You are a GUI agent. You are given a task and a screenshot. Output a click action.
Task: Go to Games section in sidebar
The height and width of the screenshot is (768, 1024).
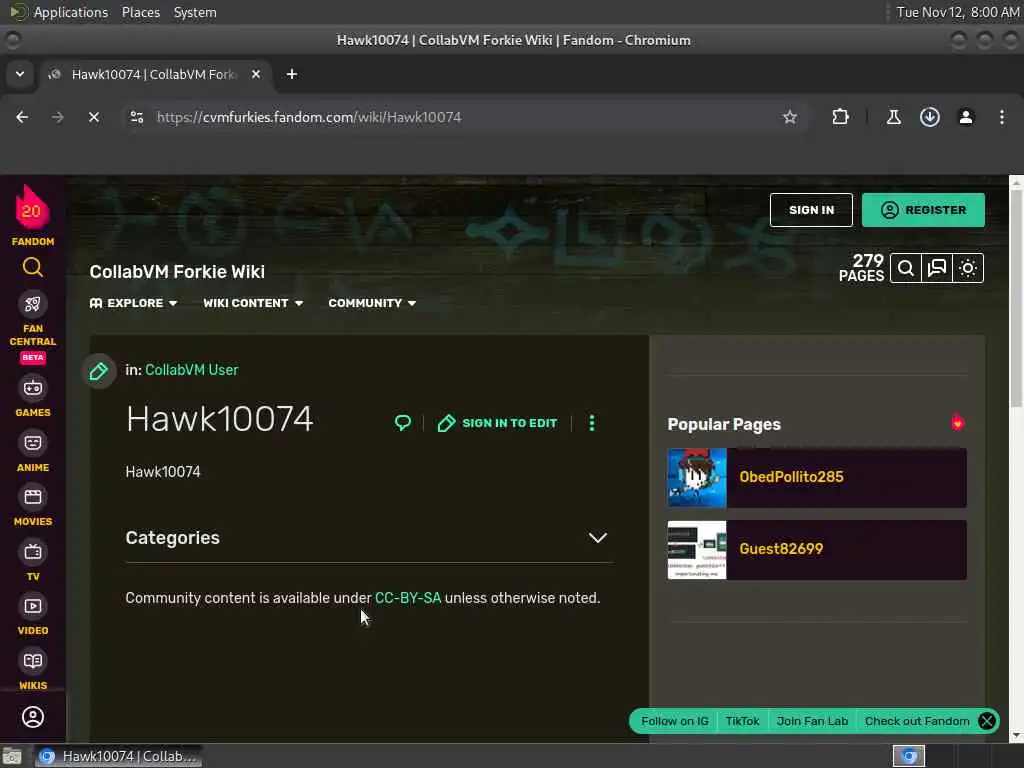33,397
